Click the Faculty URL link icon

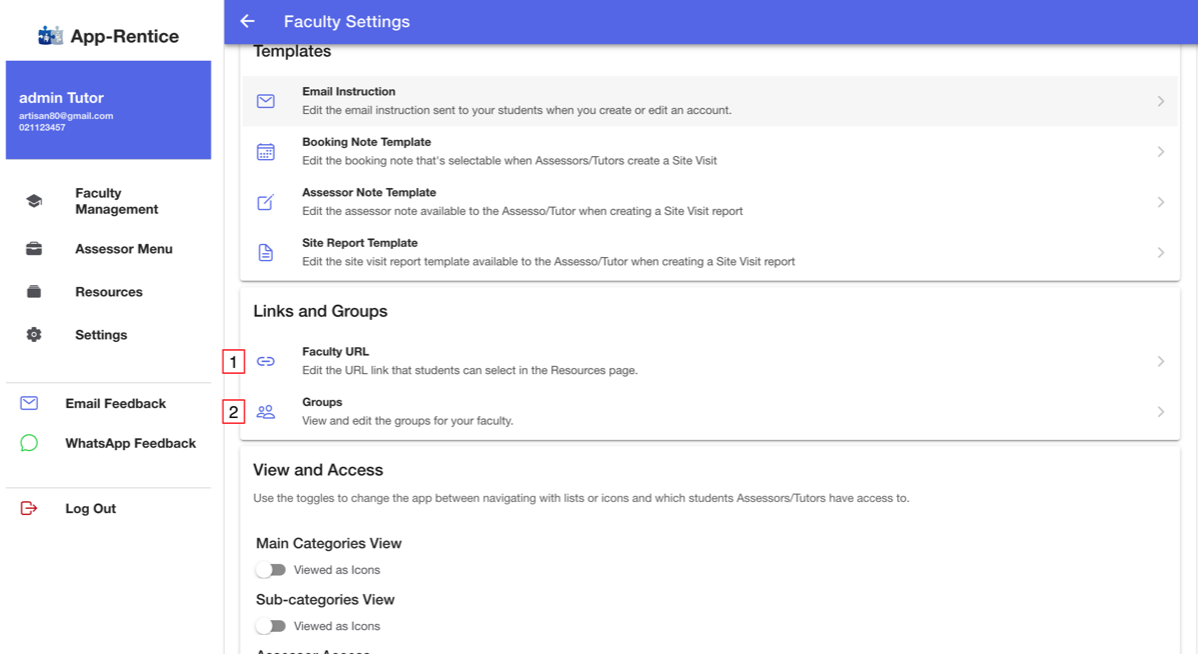(x=266, y=361)
